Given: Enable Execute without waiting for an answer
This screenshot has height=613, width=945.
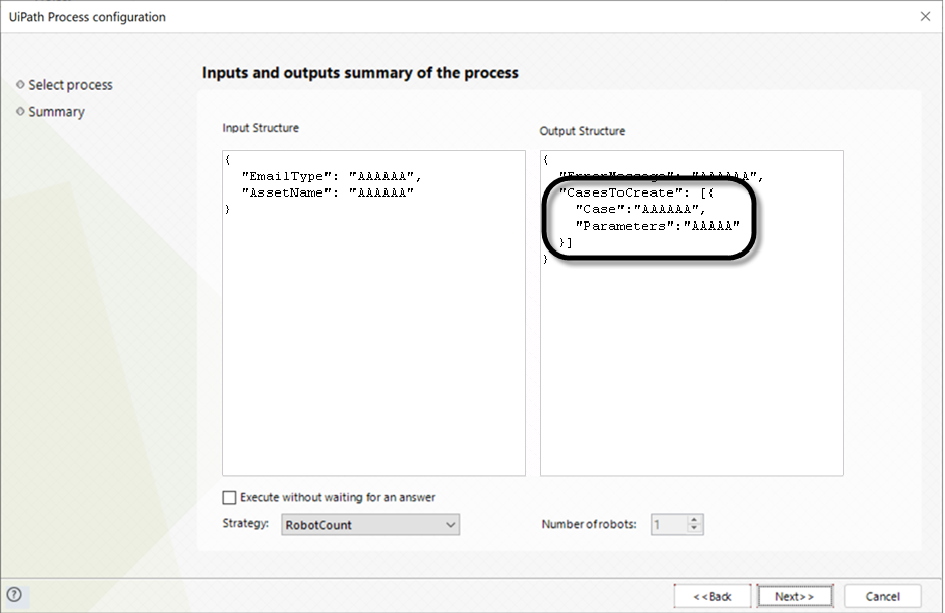Looking at the screenshot, I should point(229,497).
